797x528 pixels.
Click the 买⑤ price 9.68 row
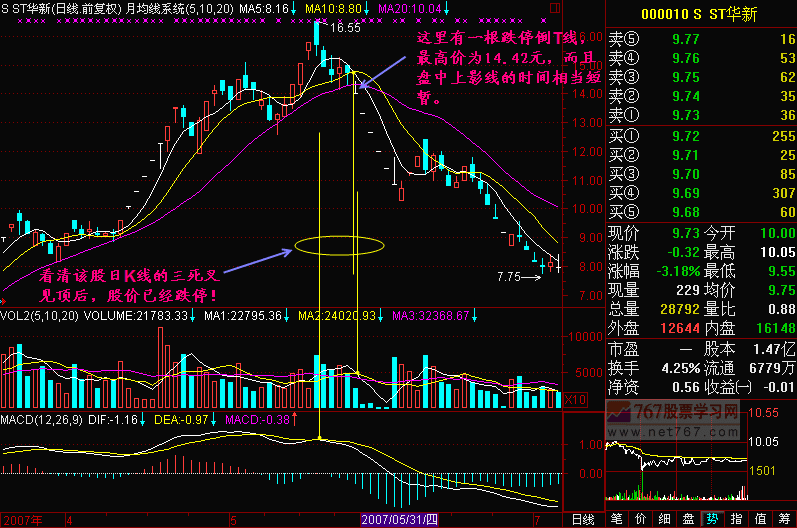coord(700,212)
